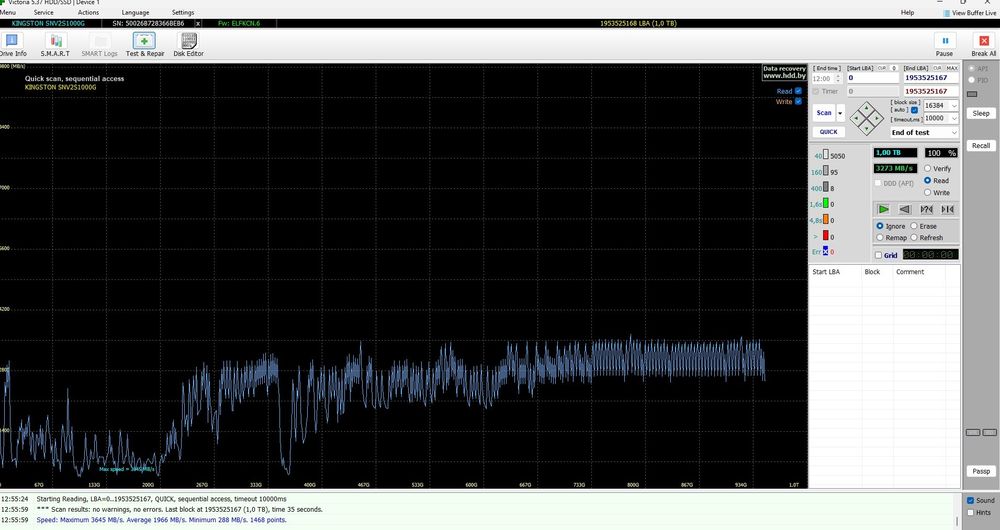Image resolution: width=1000 pixels, height=530 pixels.
Task: Click the jump with question mark button
Action: pos(926,209)
